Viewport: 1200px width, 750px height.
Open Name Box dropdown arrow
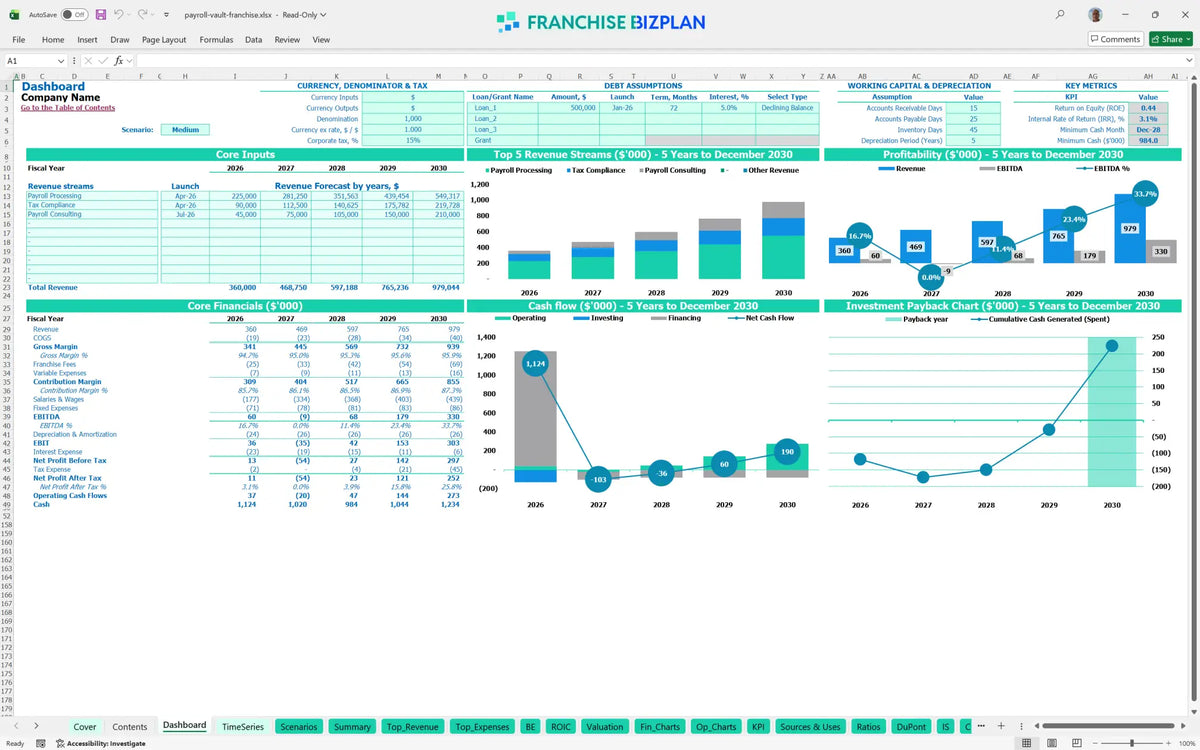click(x=61, y=61)
